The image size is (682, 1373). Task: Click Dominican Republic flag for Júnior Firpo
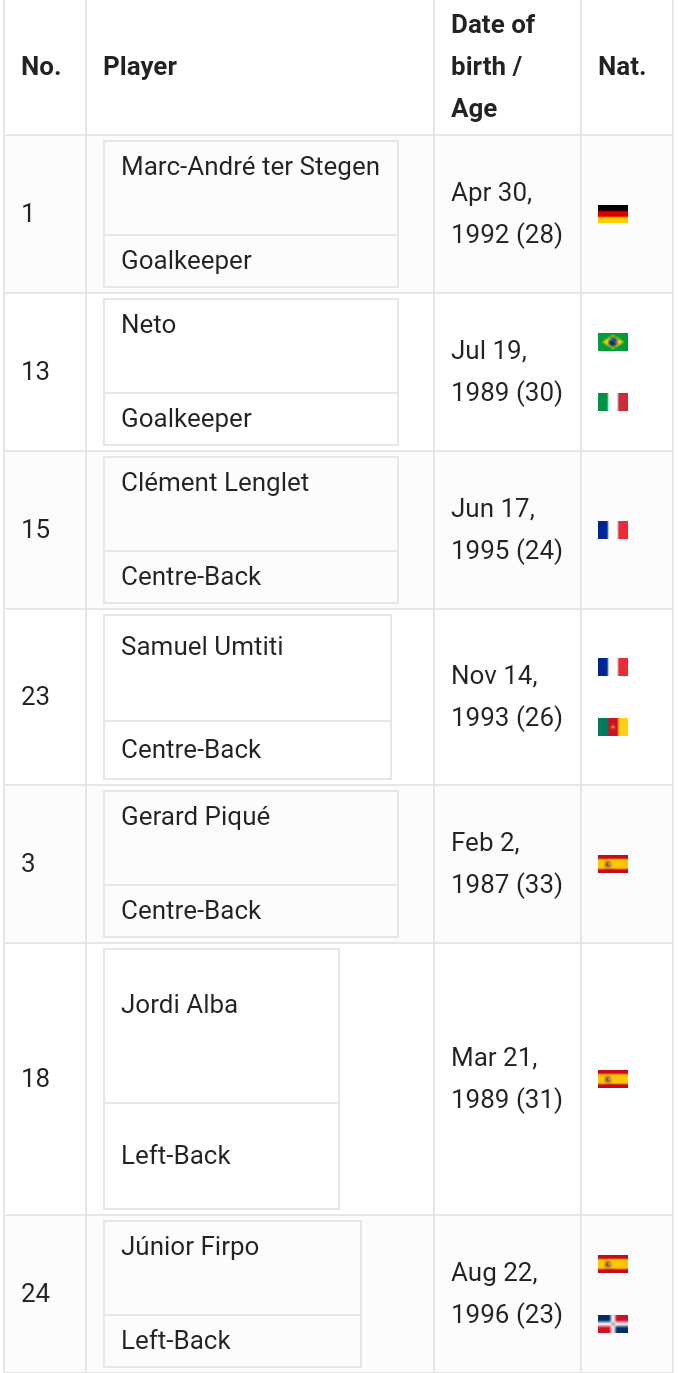pos(612,1325)
